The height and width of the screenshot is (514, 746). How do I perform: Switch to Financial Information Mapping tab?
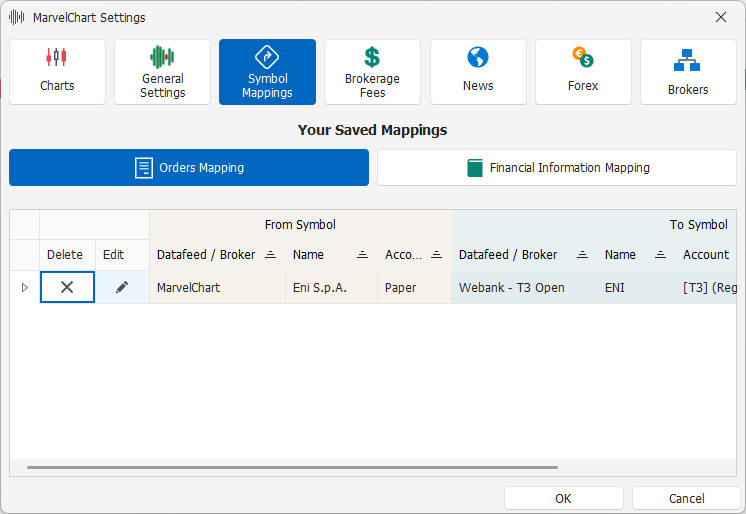click(557, 168)
